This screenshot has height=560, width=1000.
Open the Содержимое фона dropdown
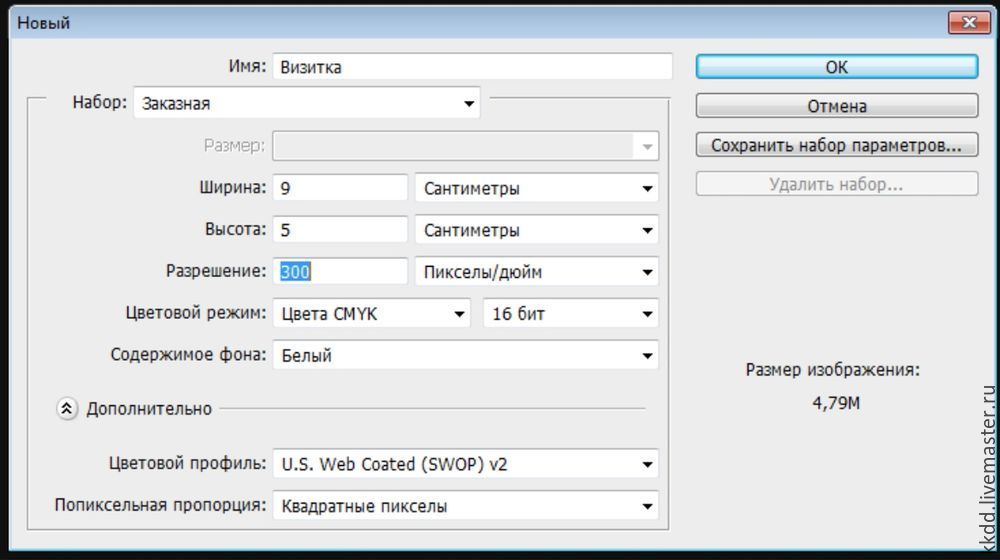pos(466,355)
